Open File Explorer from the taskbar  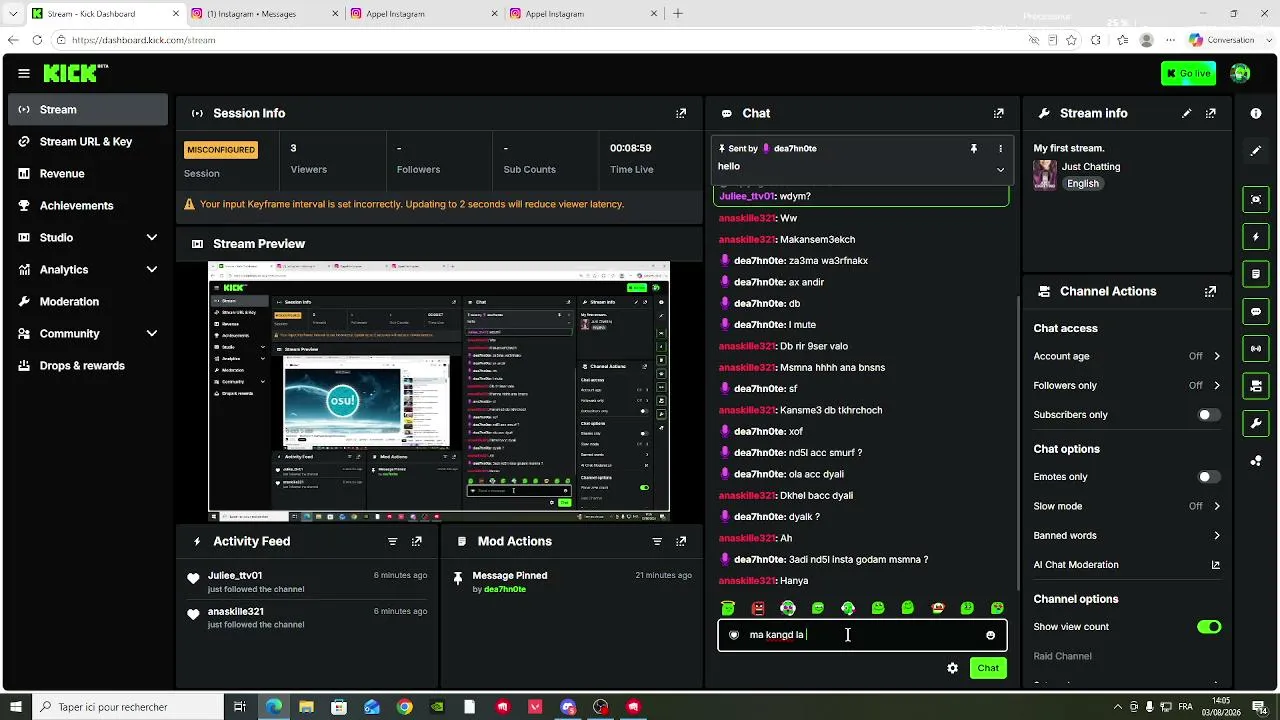coord(306,707)
